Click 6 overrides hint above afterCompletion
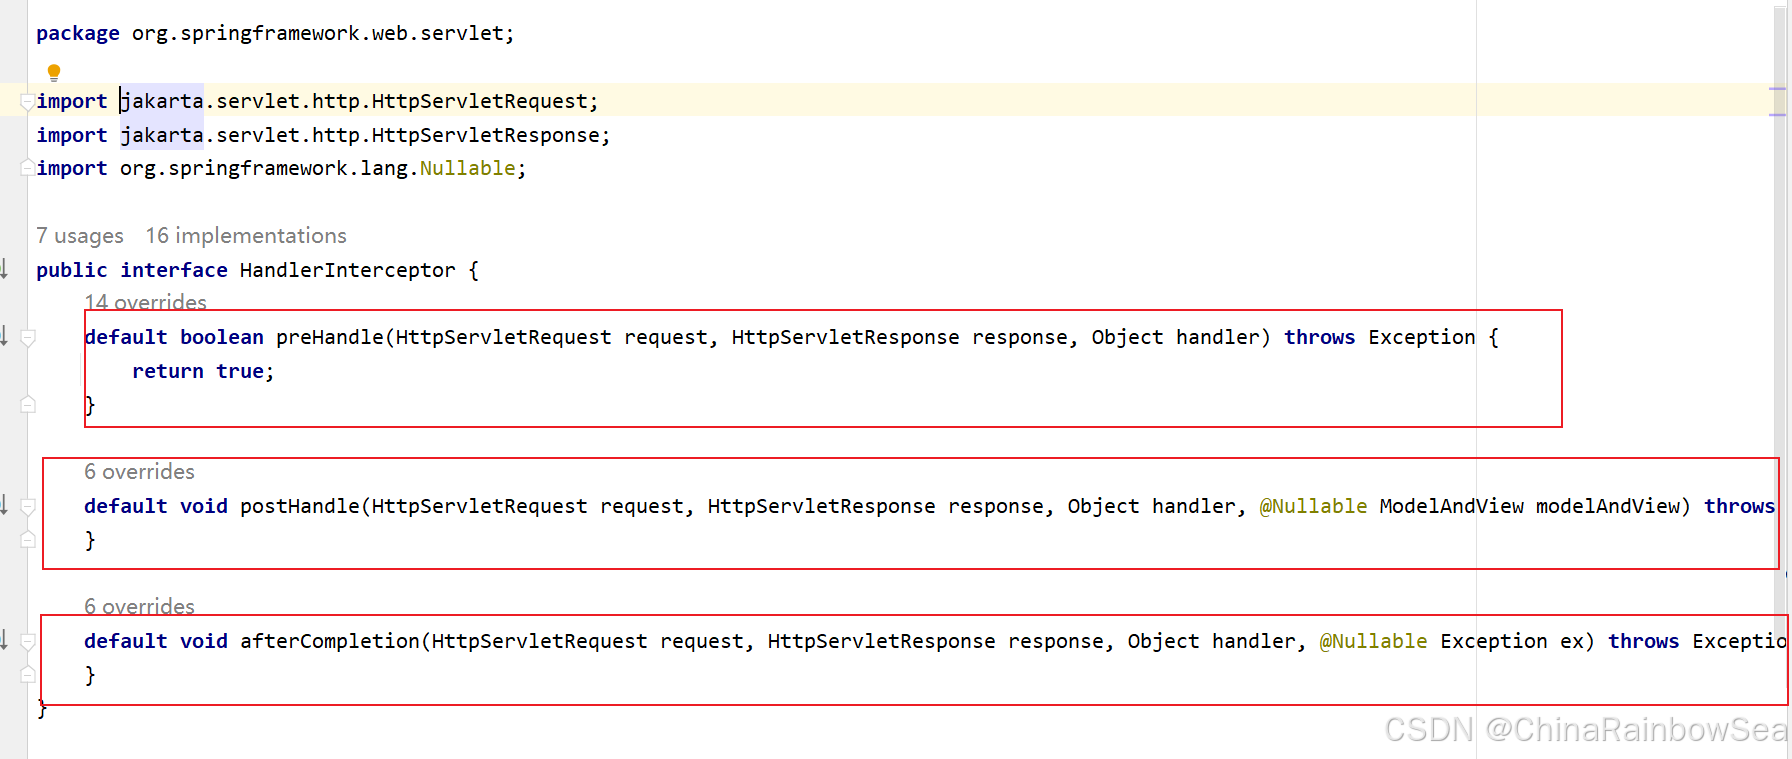The image size is (1792, 759). pyautogui.click(x=139, y=606)
